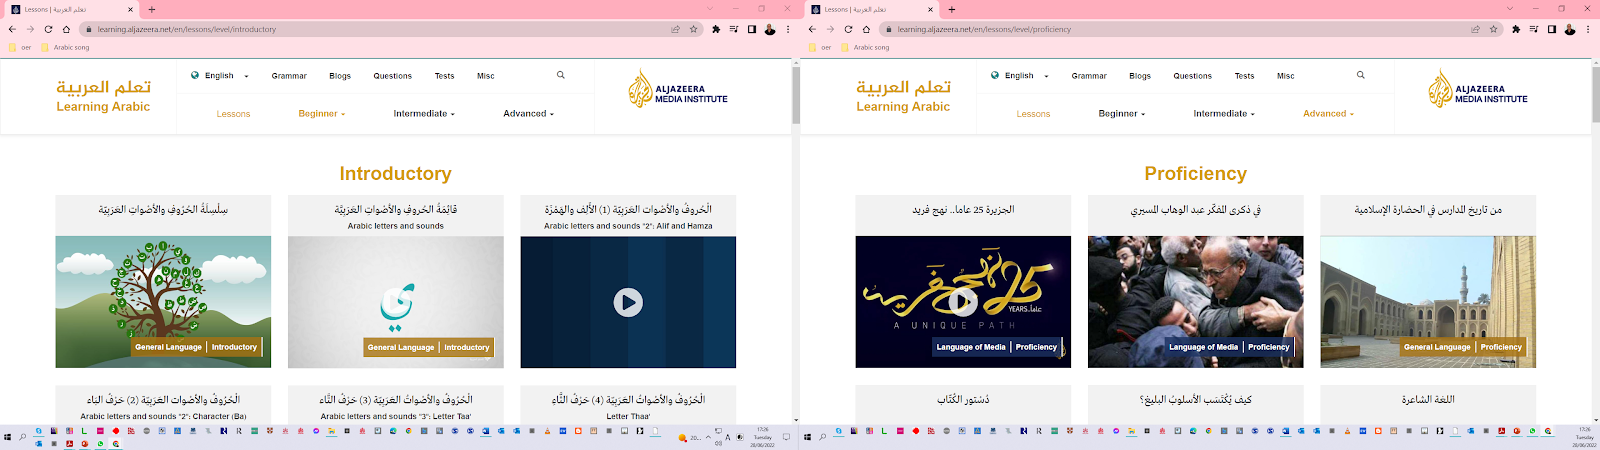Open a new tab in the left window

tap(152, 9)
